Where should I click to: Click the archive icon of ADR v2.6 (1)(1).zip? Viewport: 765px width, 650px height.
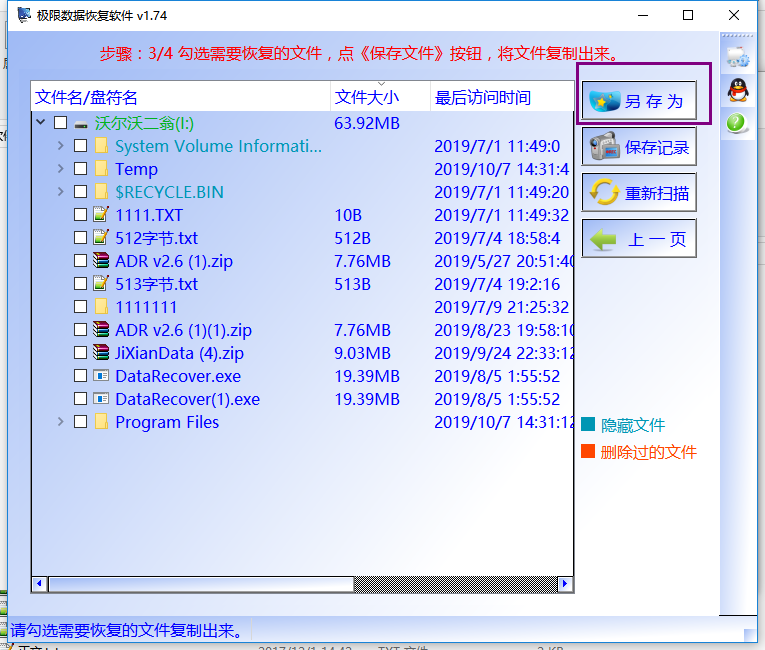coord(101,329)
